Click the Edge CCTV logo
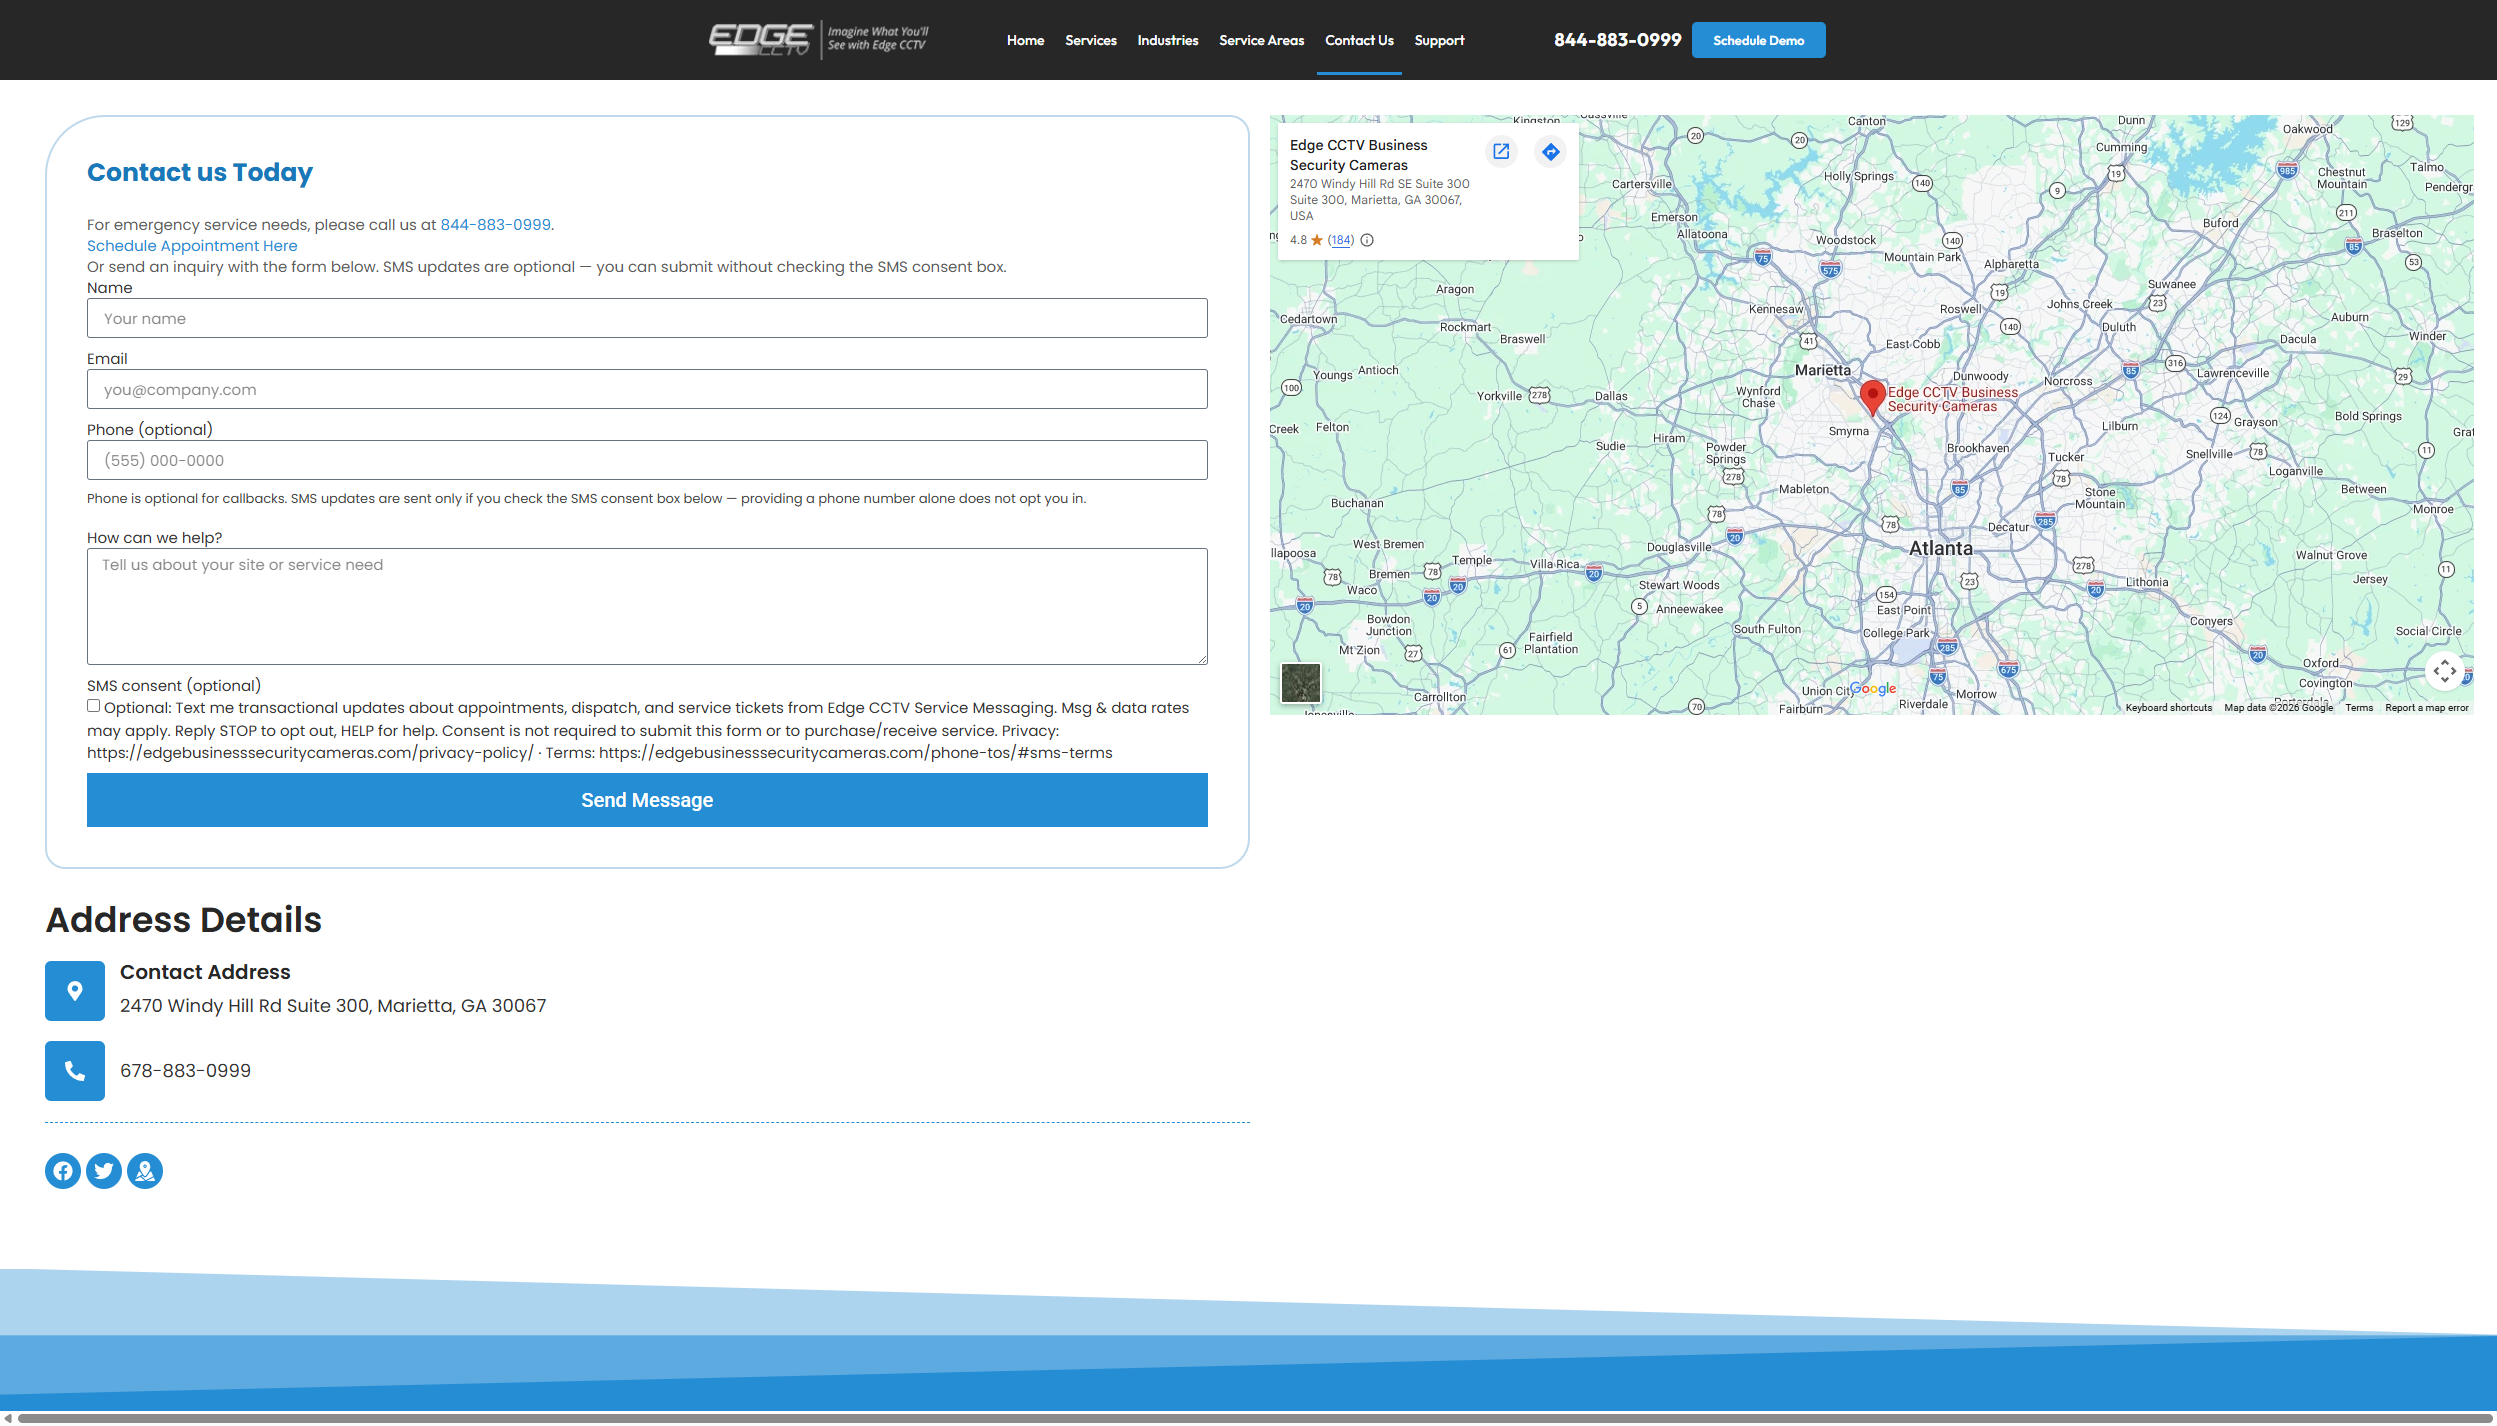The image size is (2497, 1426). coord(818,40)
